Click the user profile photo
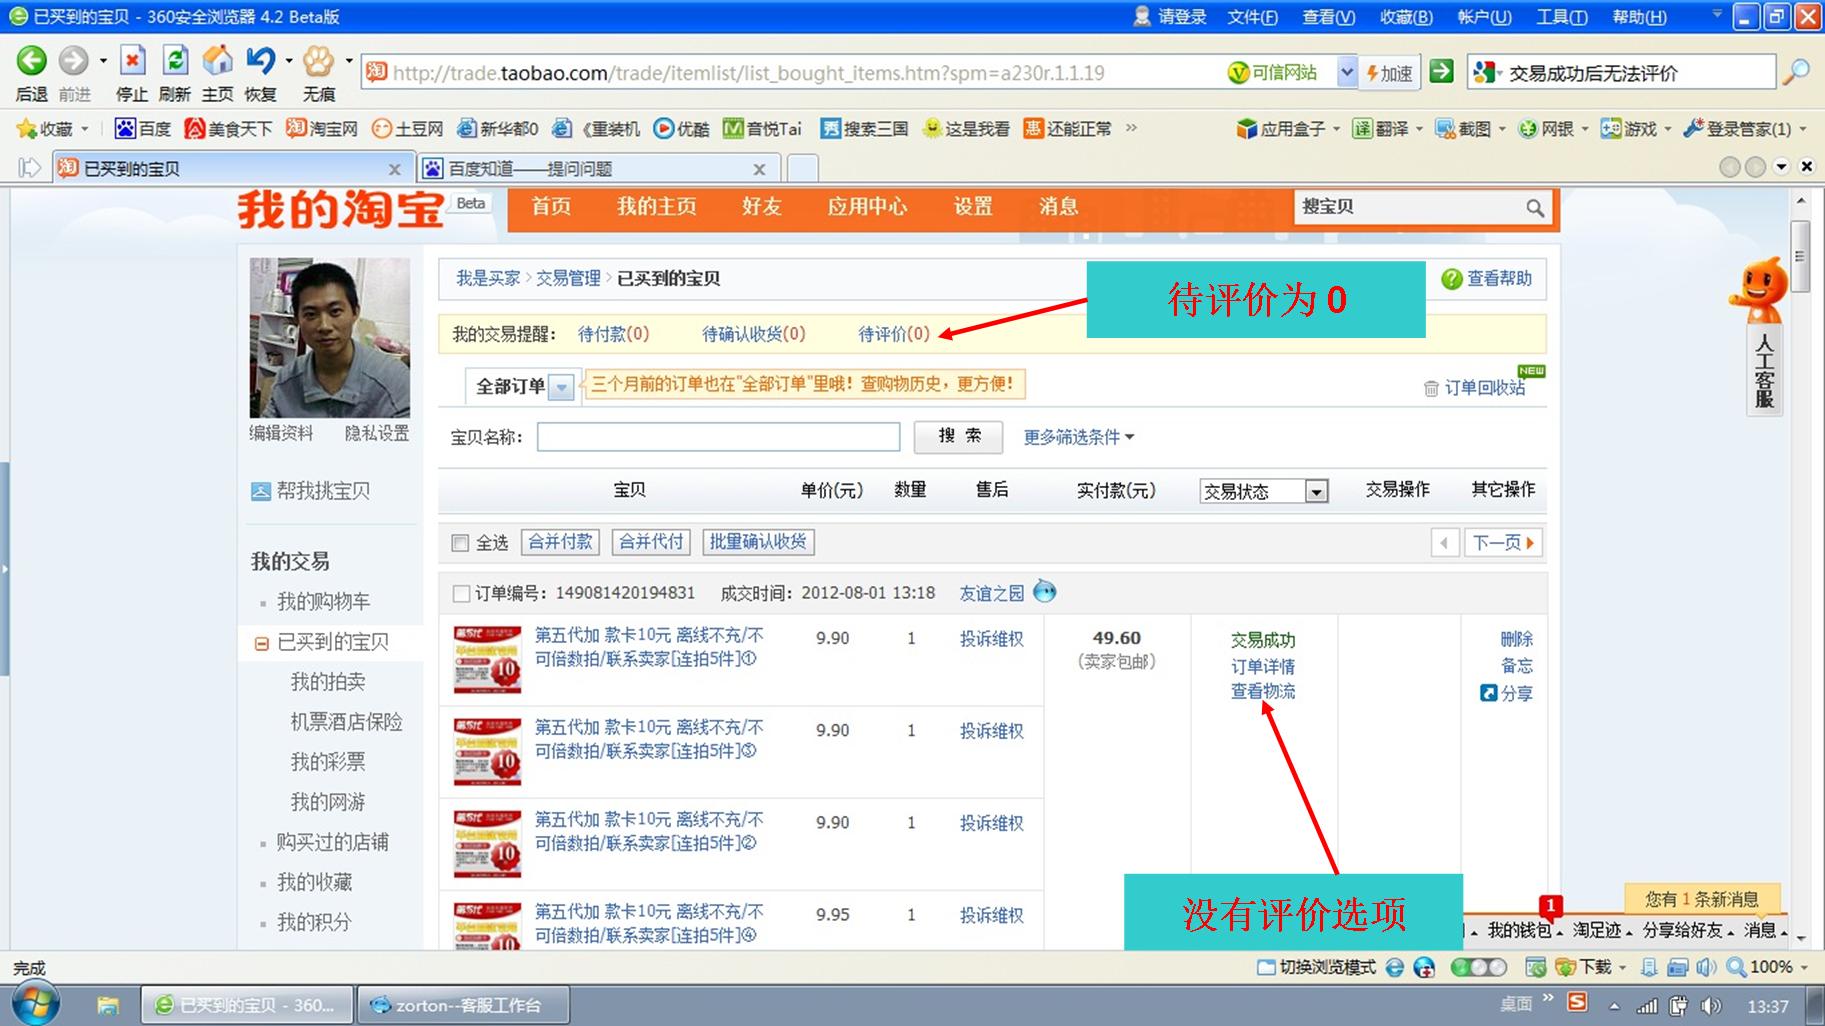 [329, 338]
